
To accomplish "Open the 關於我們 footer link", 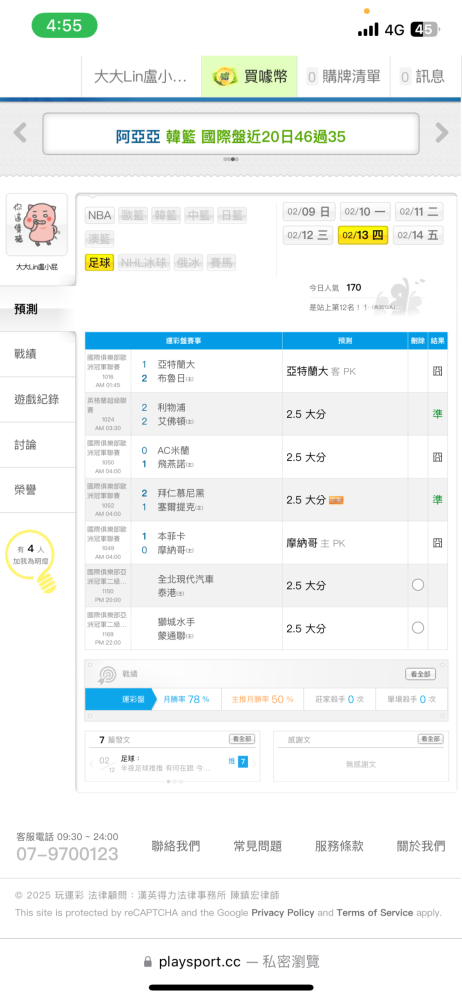I will [x=421, y=846].
